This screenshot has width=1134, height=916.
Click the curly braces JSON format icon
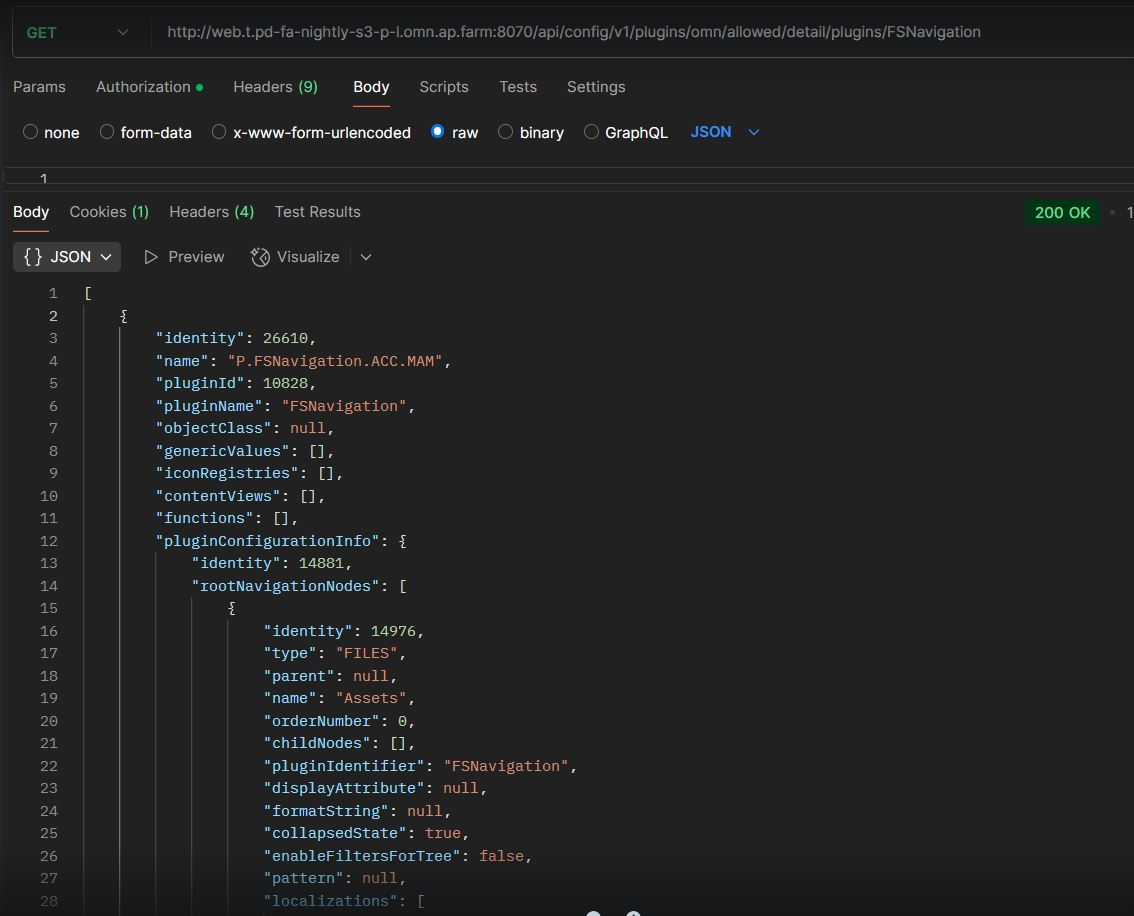33,257
